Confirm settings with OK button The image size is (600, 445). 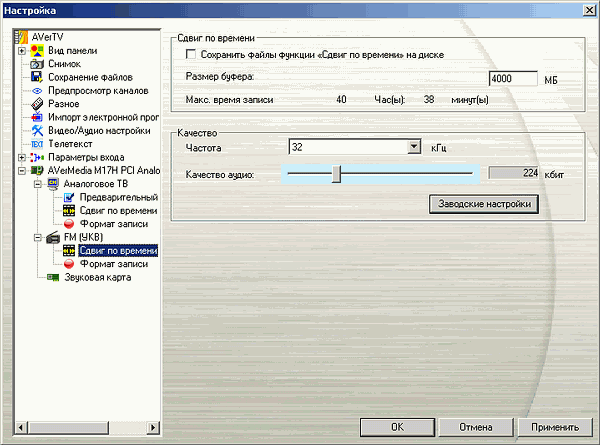397,427
